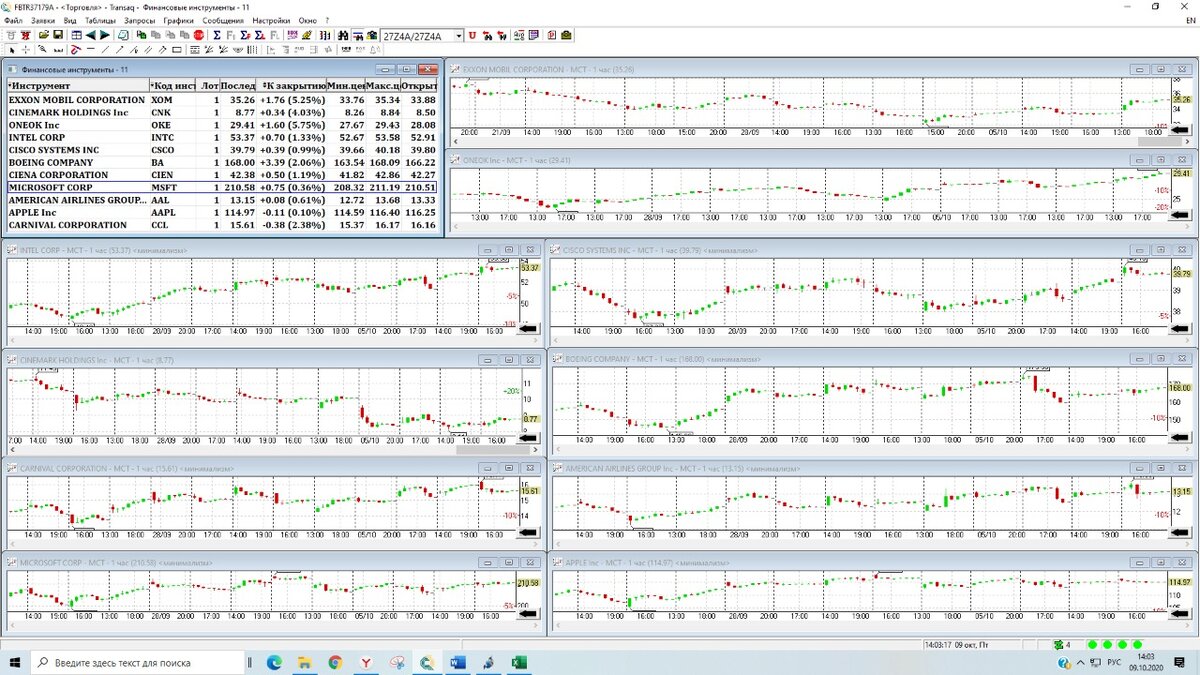Select the BOEING COMPANY row

[x=222, y=162]
